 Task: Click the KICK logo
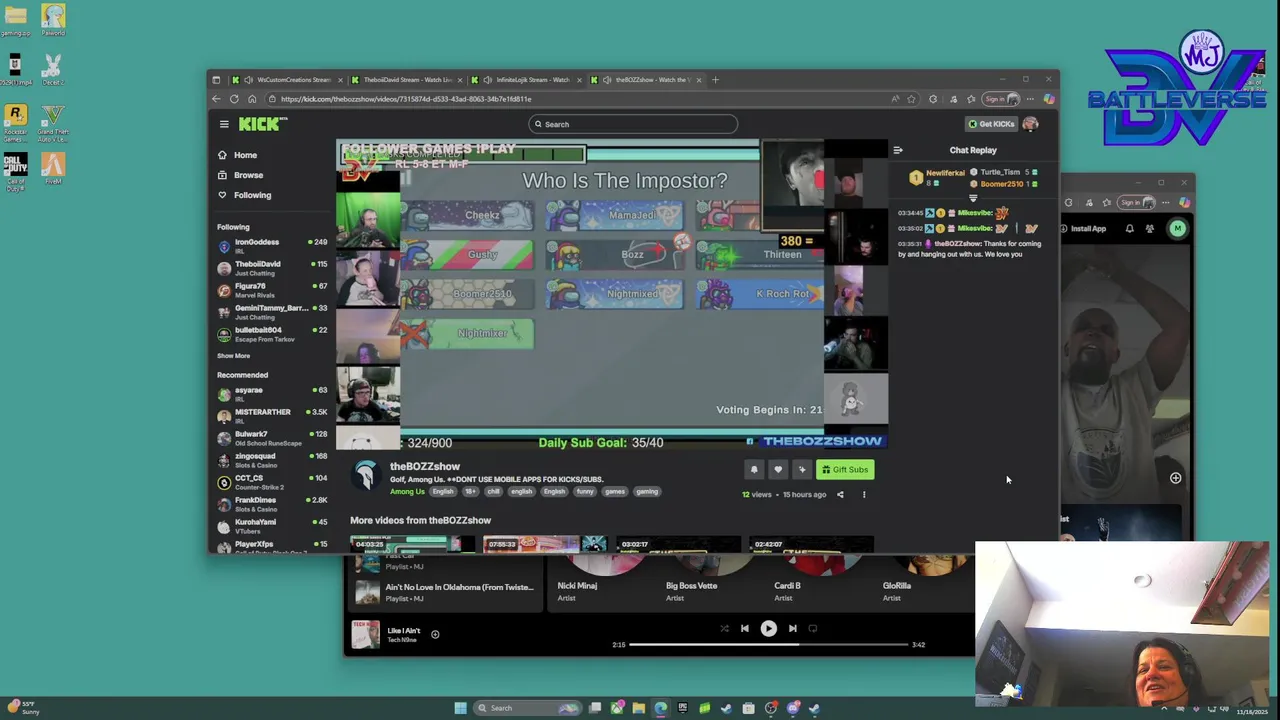click(262, 124)
